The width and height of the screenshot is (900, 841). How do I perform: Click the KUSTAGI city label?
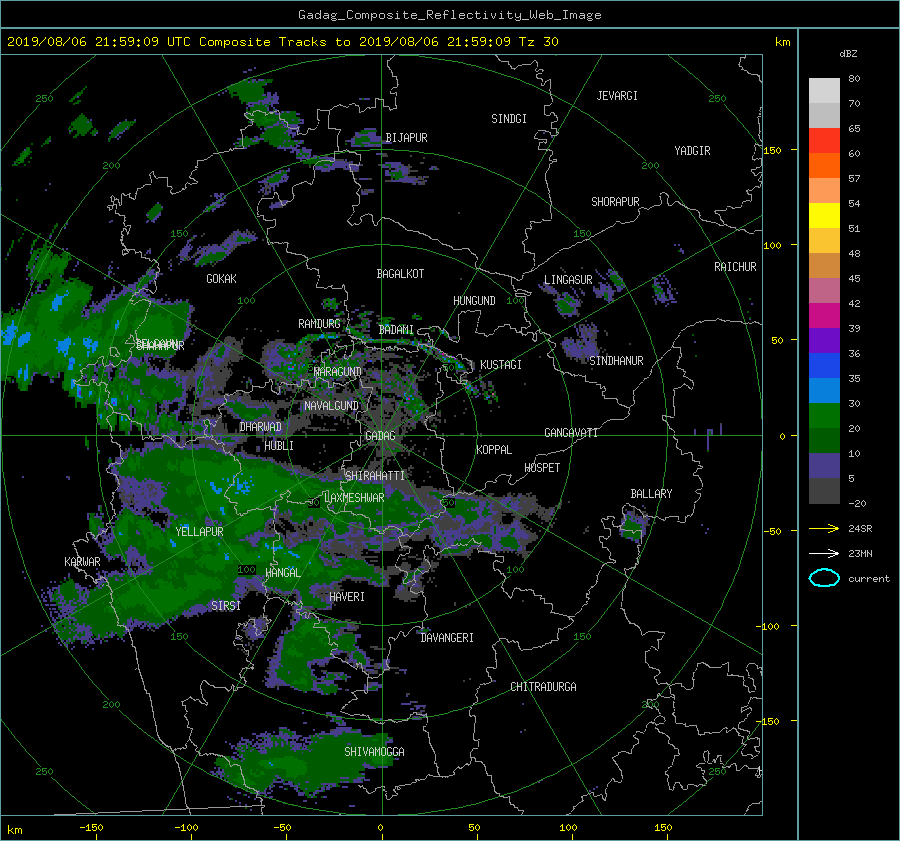click(x=501, y=365)
